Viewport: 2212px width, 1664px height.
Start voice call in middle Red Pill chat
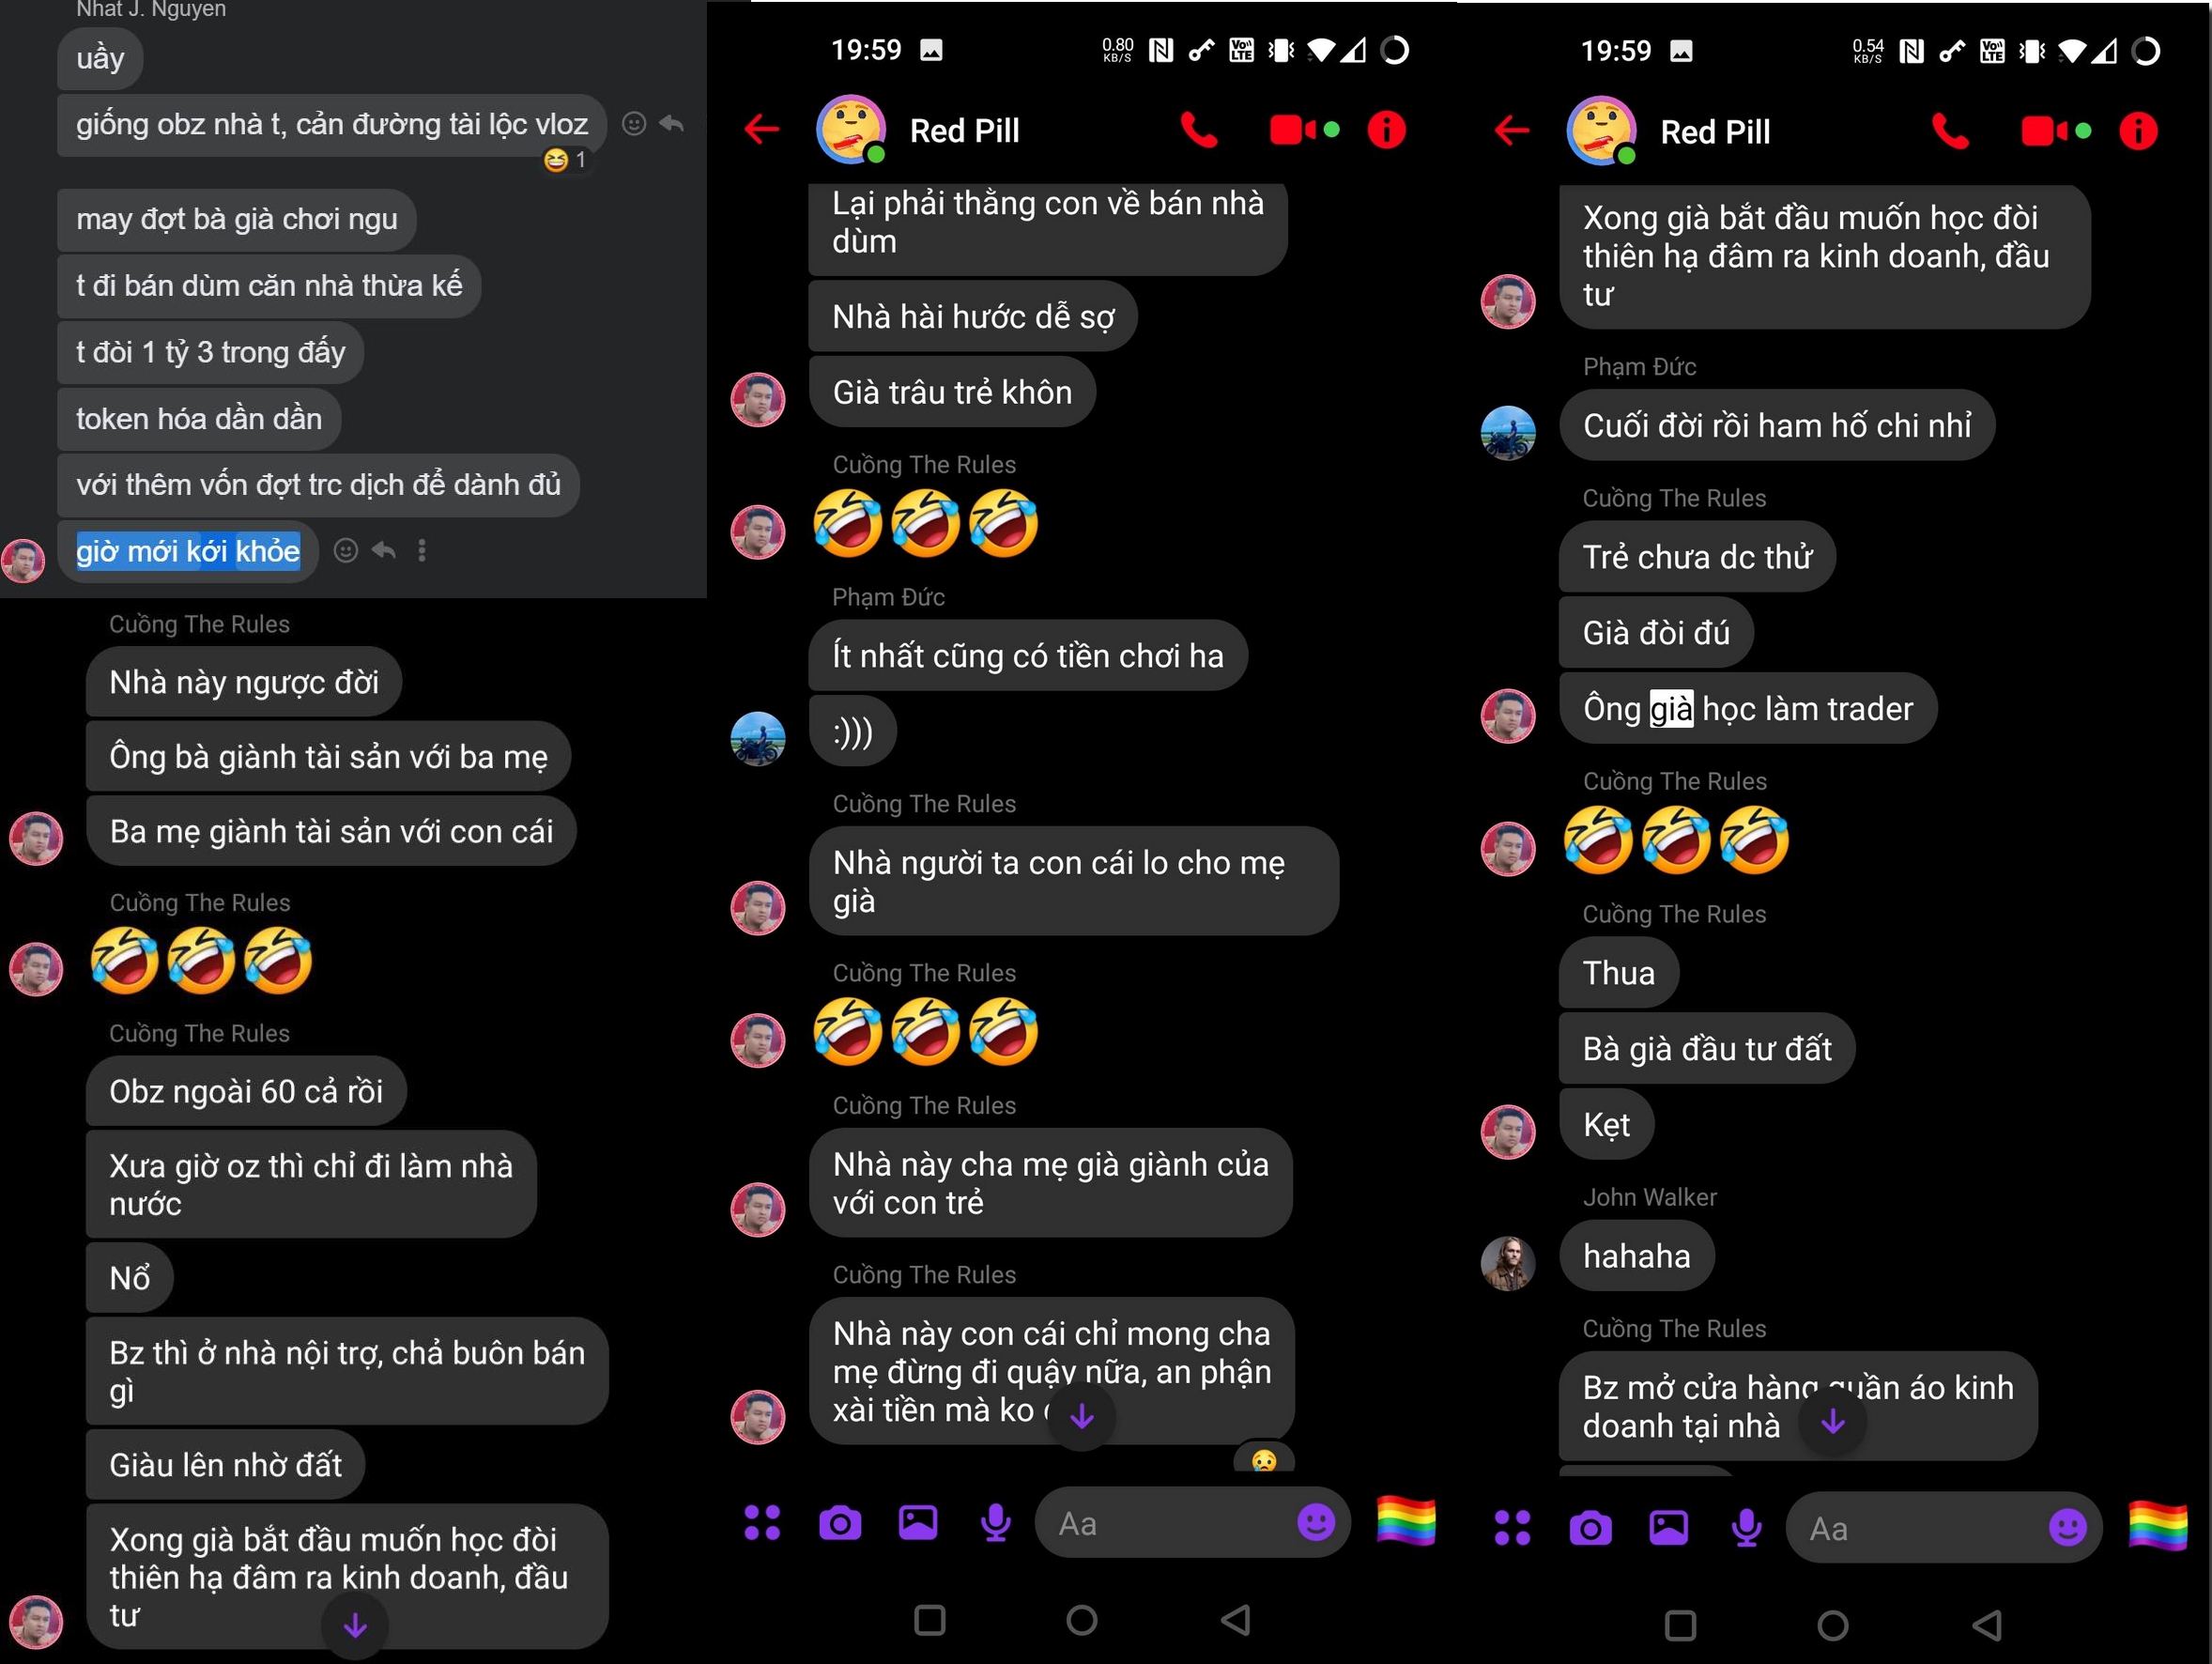[x=1199, y=130]
